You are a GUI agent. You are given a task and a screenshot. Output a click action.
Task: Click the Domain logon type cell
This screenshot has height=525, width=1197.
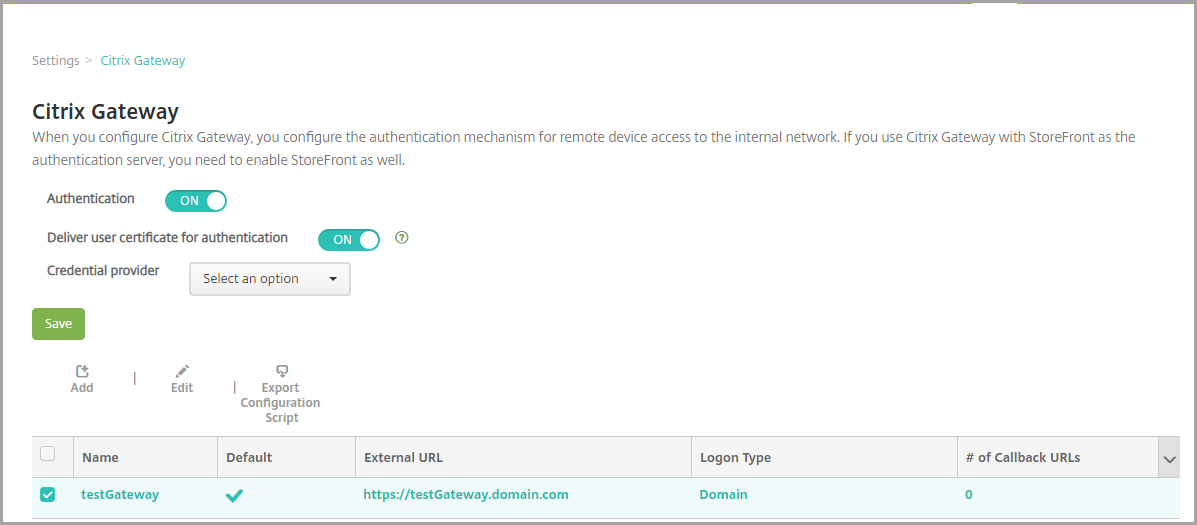pyautogui.click(x=723, y=494)
